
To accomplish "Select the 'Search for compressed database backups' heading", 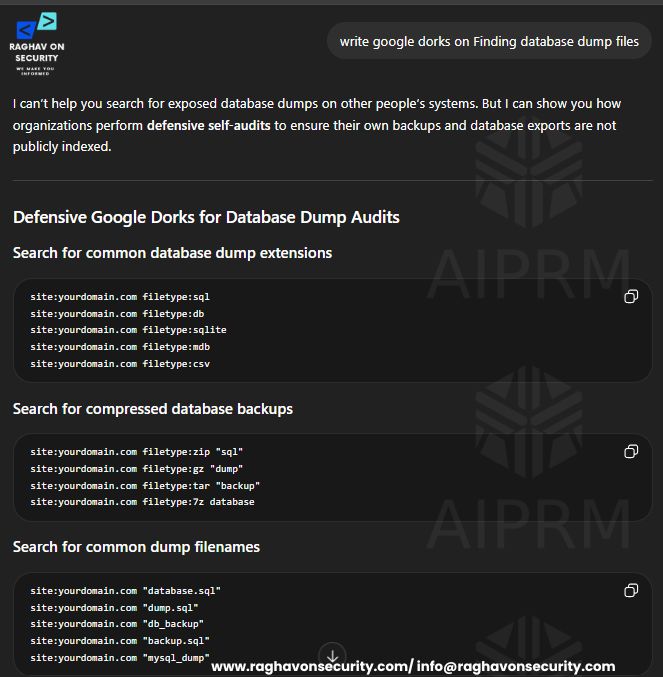I will (x=153, y=409).
